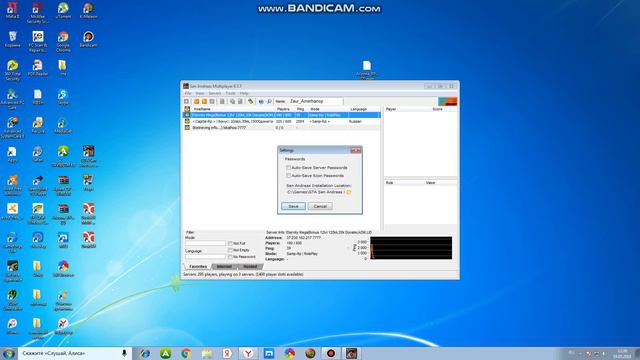Click Save in the Settings dialog

coord(293,206)
